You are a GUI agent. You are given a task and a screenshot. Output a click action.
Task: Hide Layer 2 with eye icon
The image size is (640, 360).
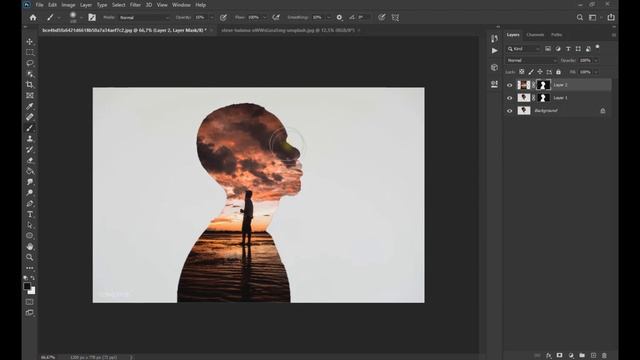509,85
